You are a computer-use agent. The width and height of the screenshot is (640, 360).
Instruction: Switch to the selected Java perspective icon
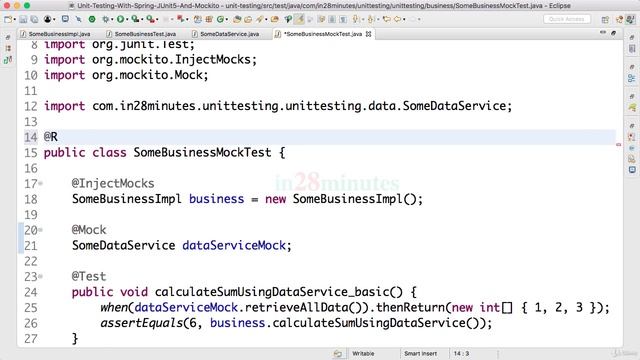(x=631, y=19)
